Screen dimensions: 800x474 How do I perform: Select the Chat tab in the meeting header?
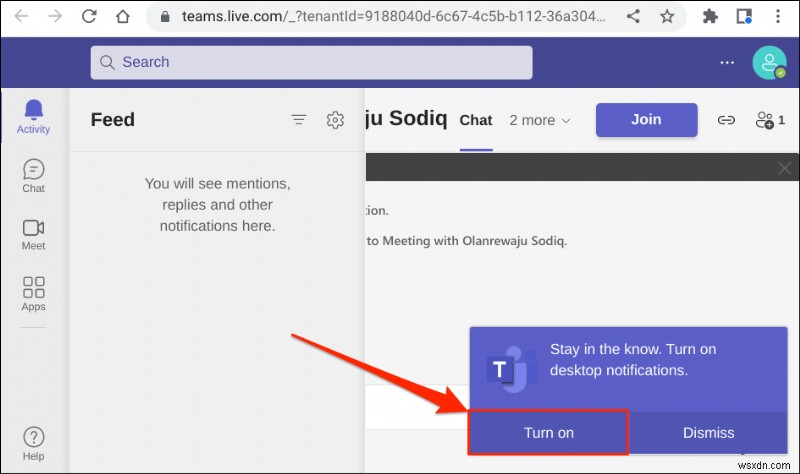pos(476,120)
